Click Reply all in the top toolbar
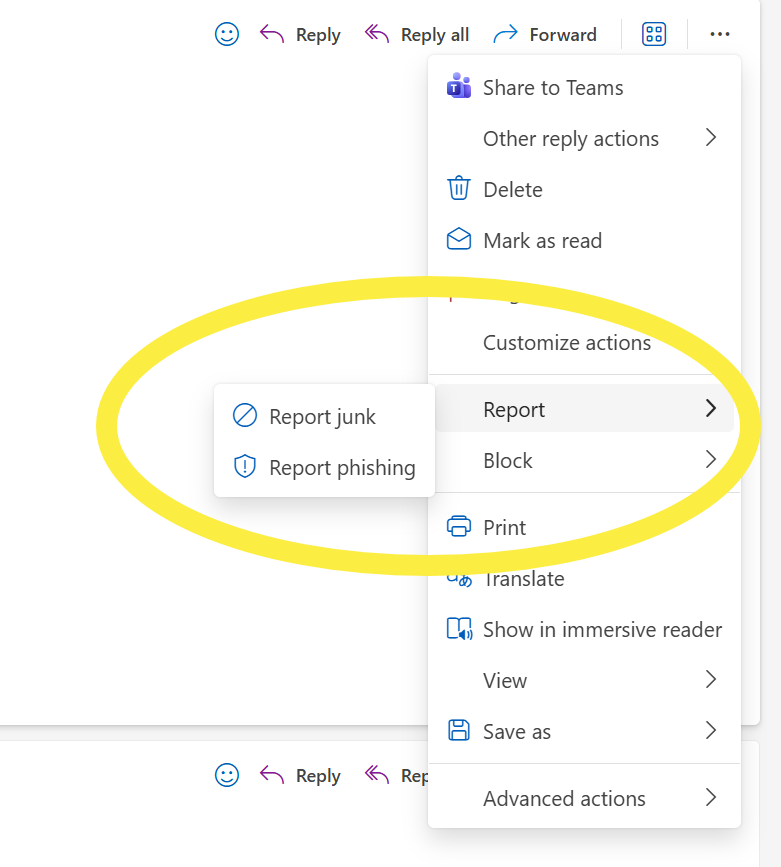This screenshot has width=781, height=867. (x=418, y=34)
